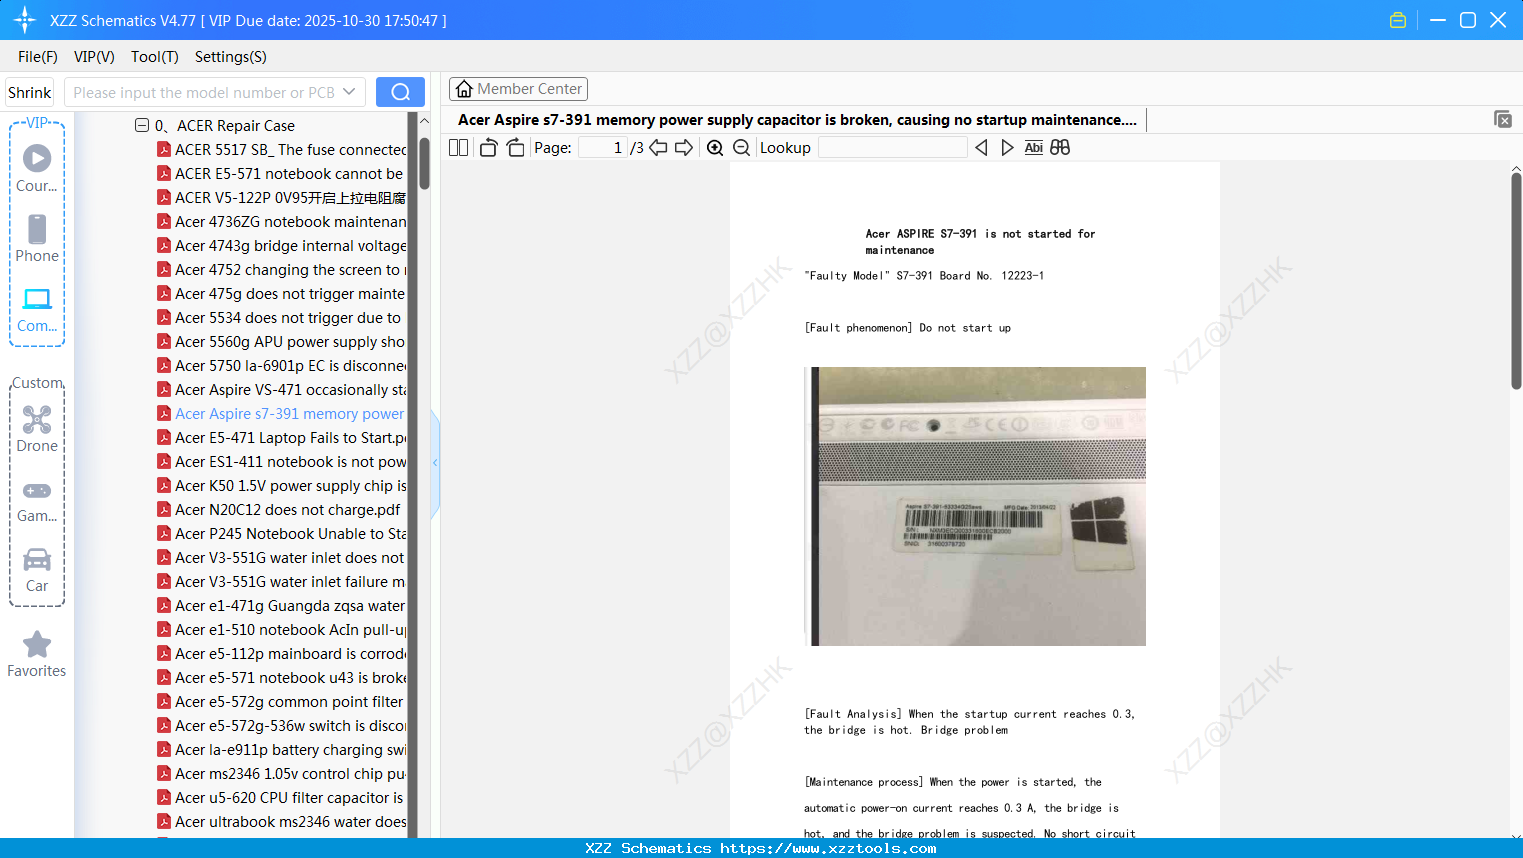Open Acer ES1-411 notebook is not powered file

tap(282, 462)
